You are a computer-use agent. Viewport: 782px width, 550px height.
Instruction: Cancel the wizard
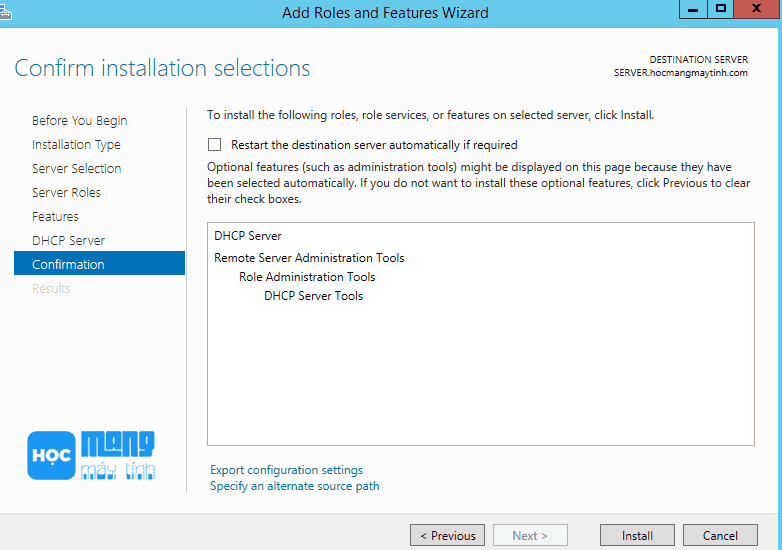720,535
